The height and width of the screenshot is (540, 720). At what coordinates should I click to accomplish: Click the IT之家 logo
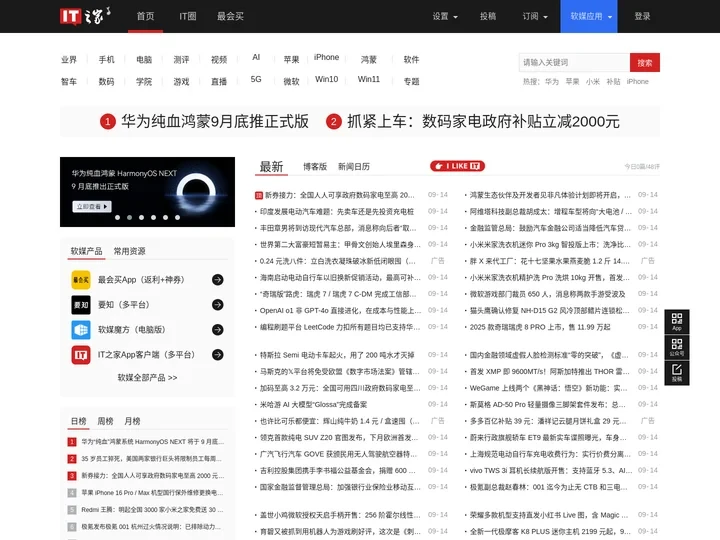coord(85,16)
